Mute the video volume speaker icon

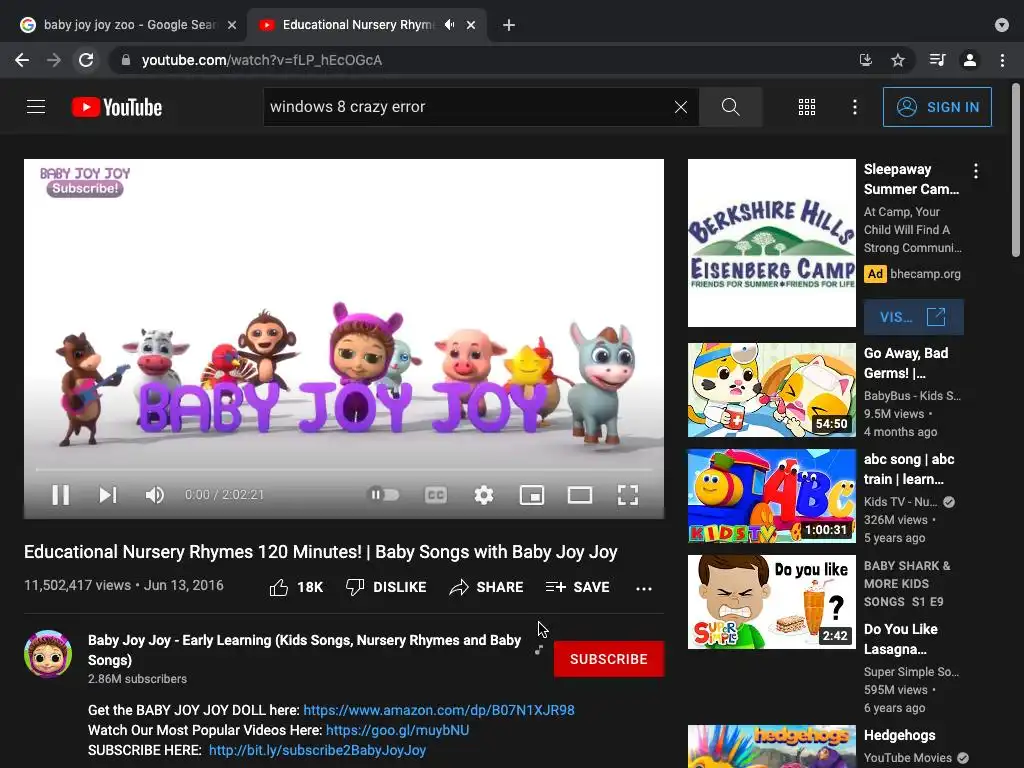coord(155,494)
